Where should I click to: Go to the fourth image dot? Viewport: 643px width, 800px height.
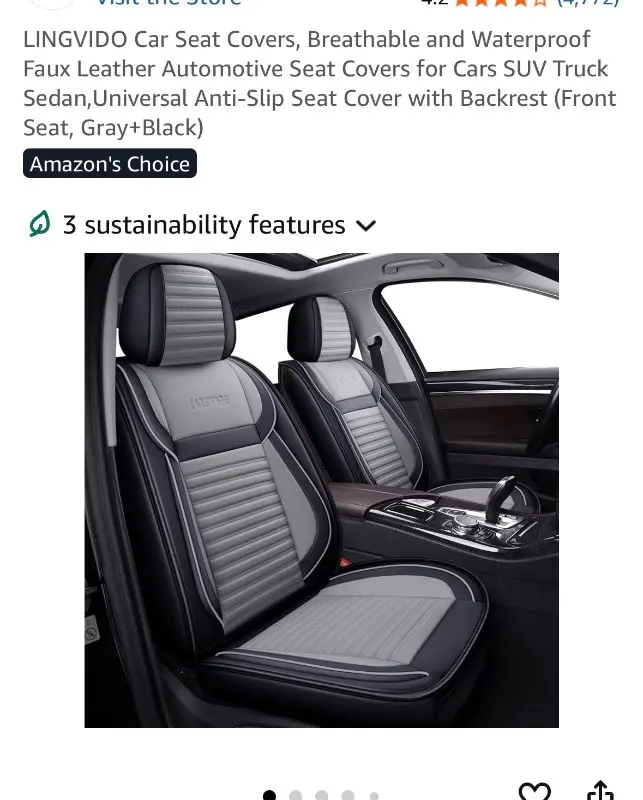tap(348, 795)
